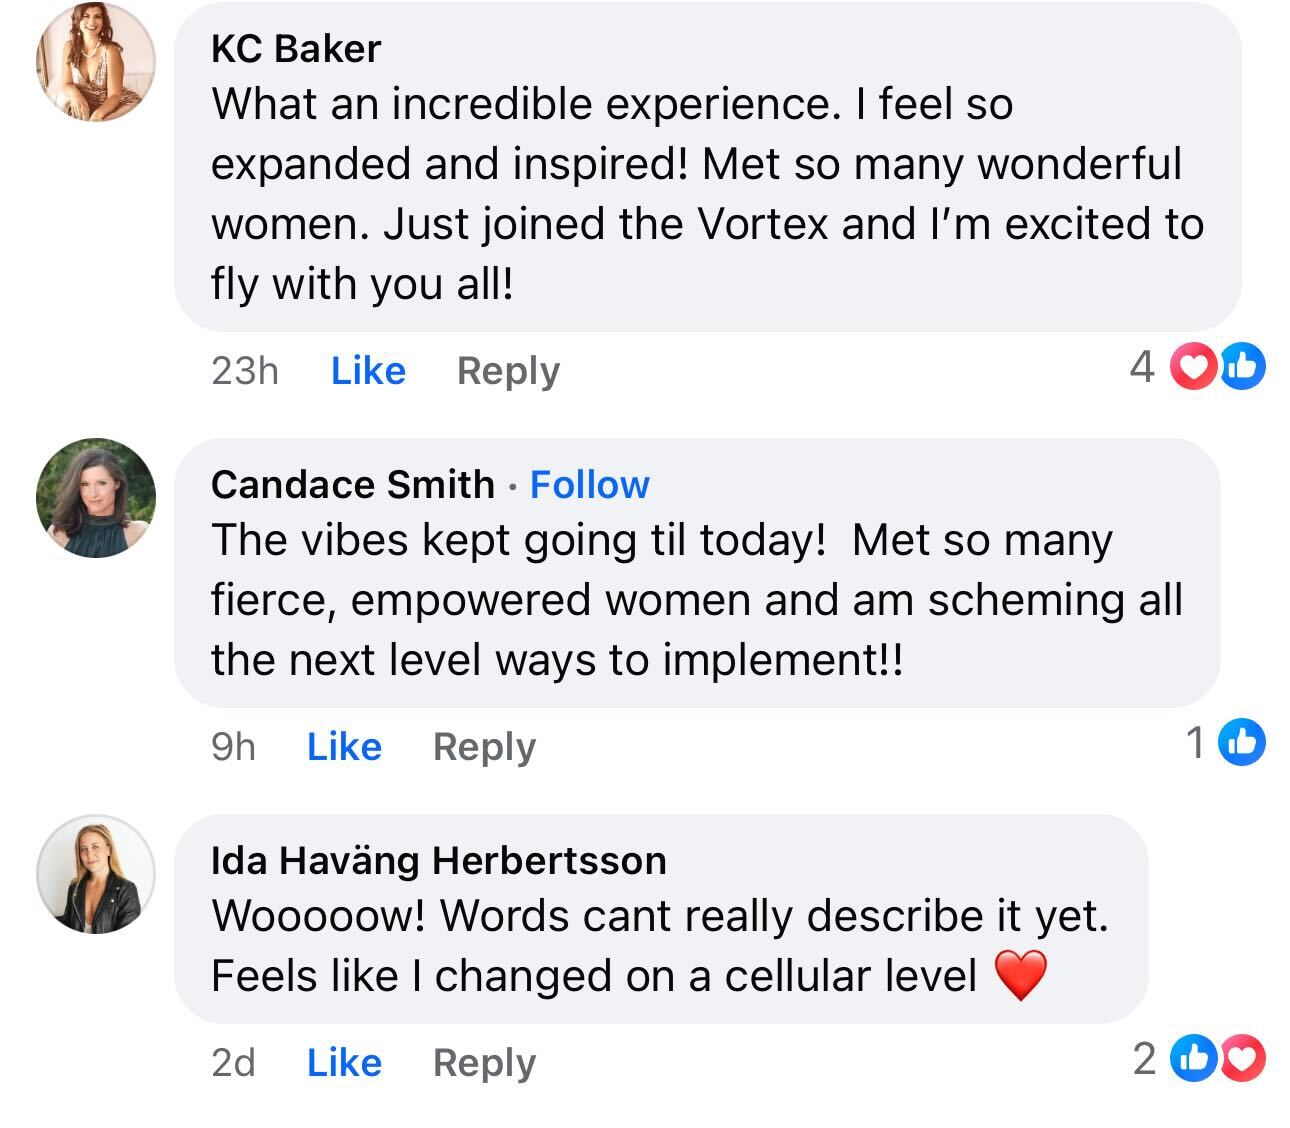The width and height of the screenshot is (1290, 1128).
Task: Open KC Baker's name link
Action: pyautogui.click(x=296, y=48)
